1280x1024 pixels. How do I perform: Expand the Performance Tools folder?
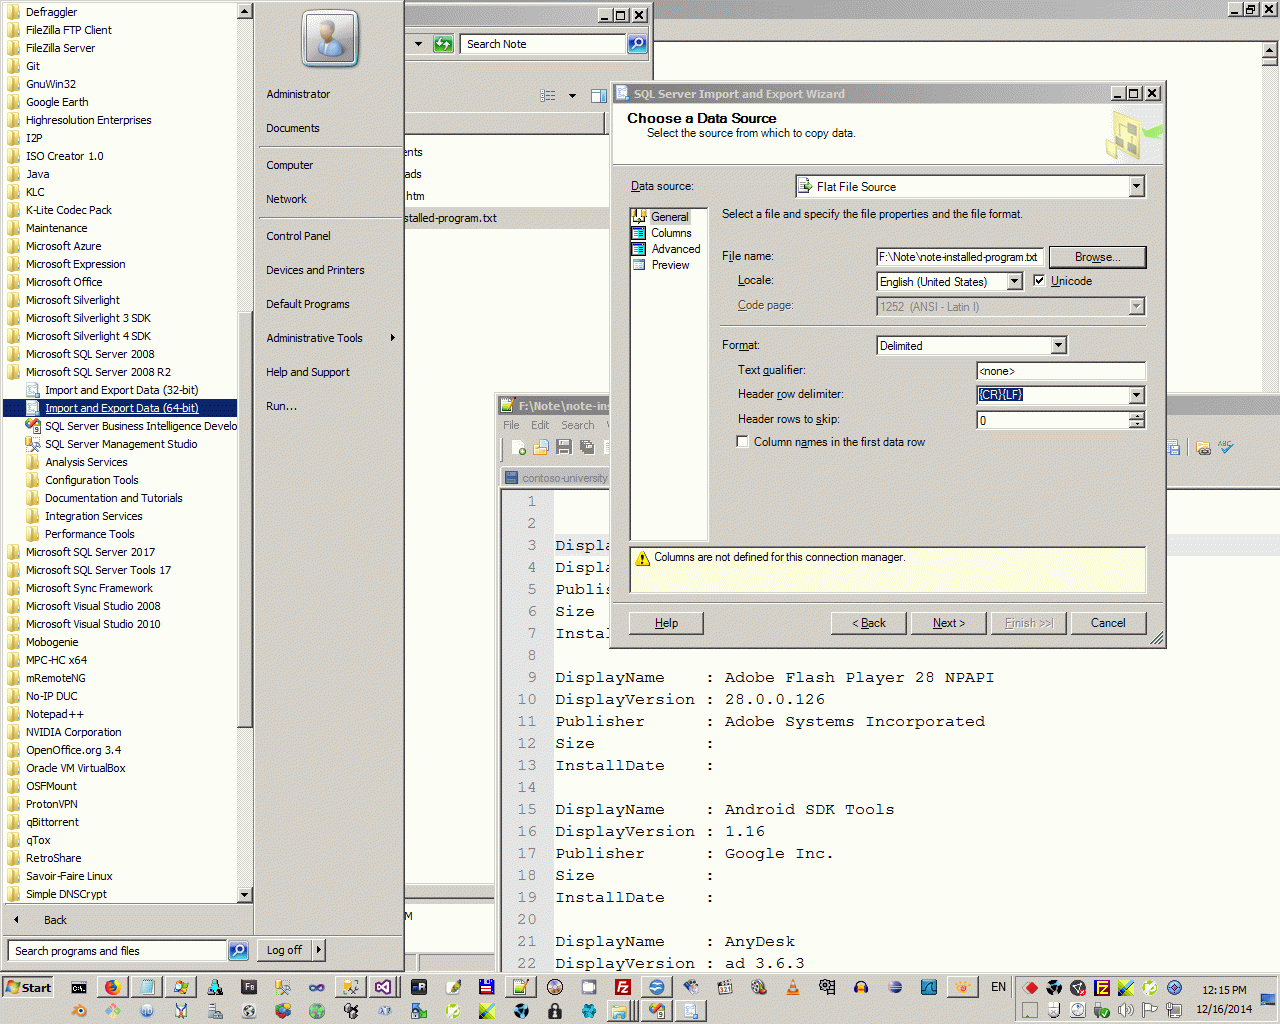tap(89, 534)
